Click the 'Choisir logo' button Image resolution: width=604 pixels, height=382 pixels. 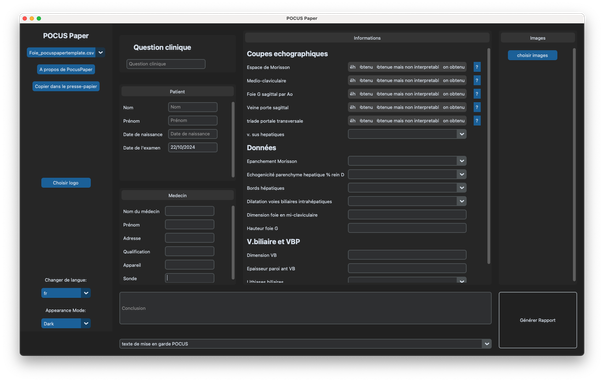point(66,183)
